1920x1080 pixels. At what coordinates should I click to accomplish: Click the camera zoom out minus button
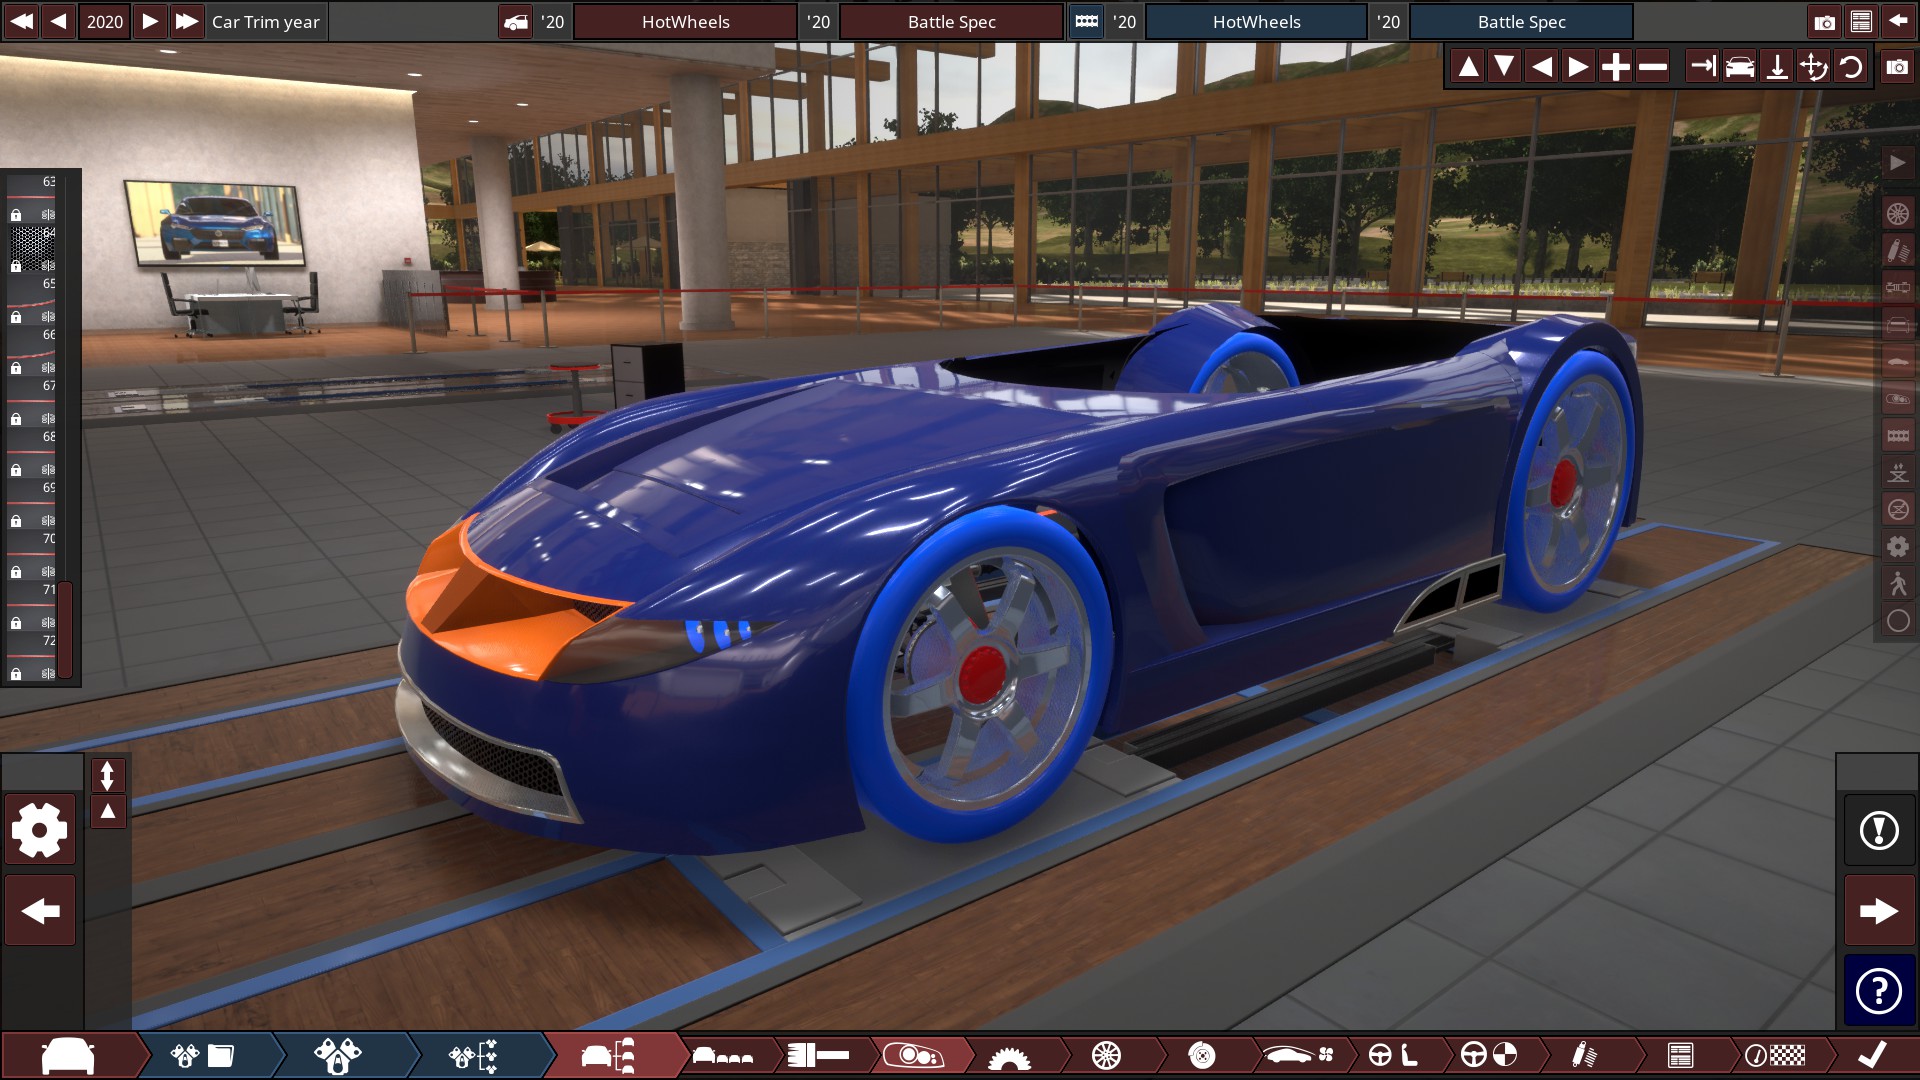click(1653, 67)
